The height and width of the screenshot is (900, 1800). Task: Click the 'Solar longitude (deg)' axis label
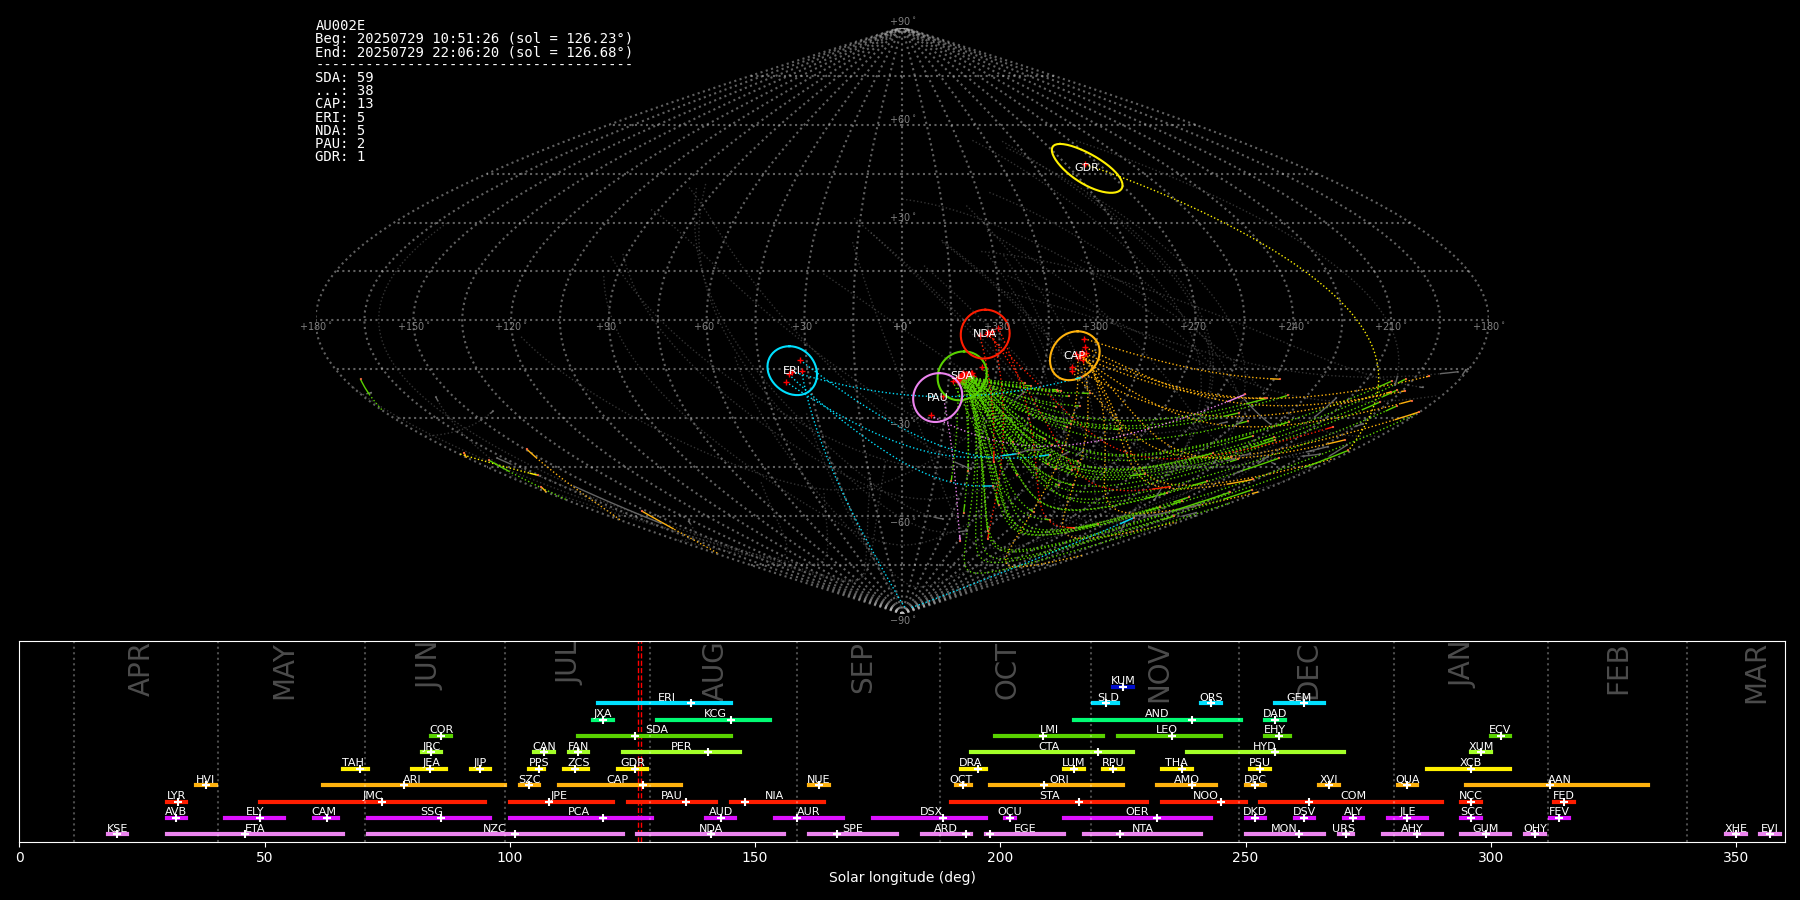click(902, 878)
